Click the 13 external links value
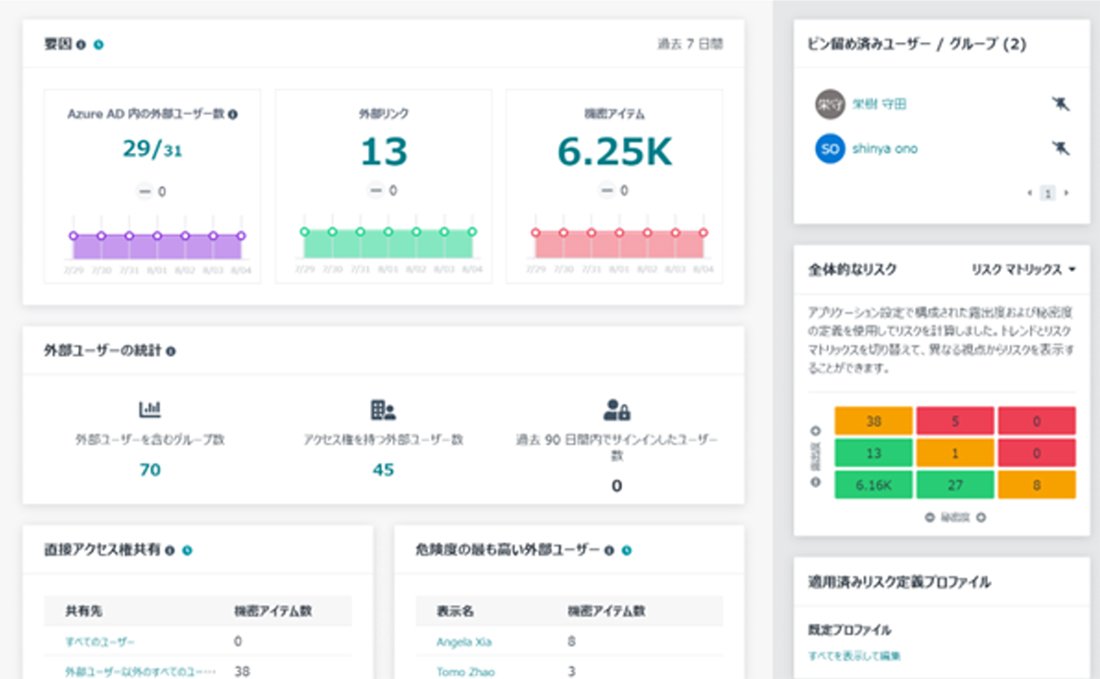The height and width of the screenshot is (679, 1100). [x=384, y=152]
